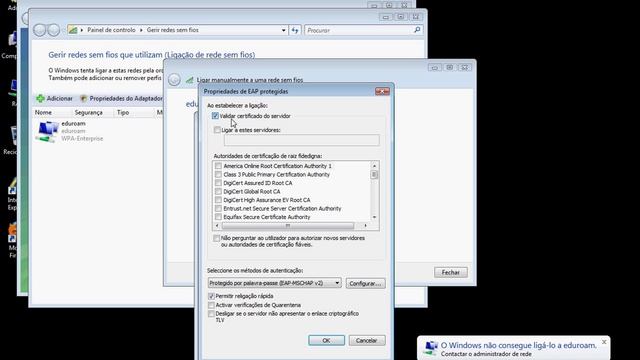This screenshot has height=360, width=640.
Task: Click forward navigation button in Control Panel
Action: [53, 30]
